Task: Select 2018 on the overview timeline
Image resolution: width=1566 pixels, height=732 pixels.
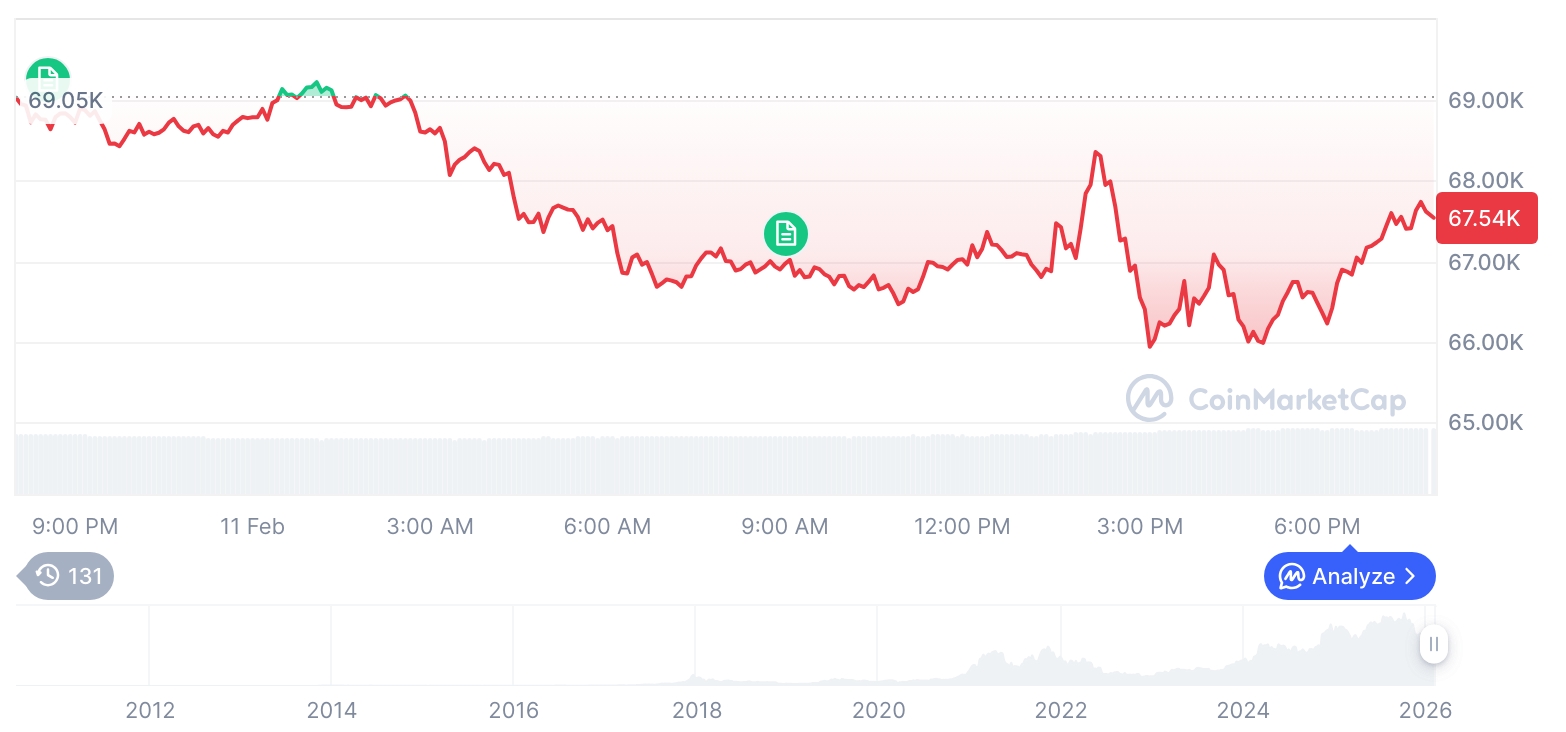Action: click(x=697, y=711)
